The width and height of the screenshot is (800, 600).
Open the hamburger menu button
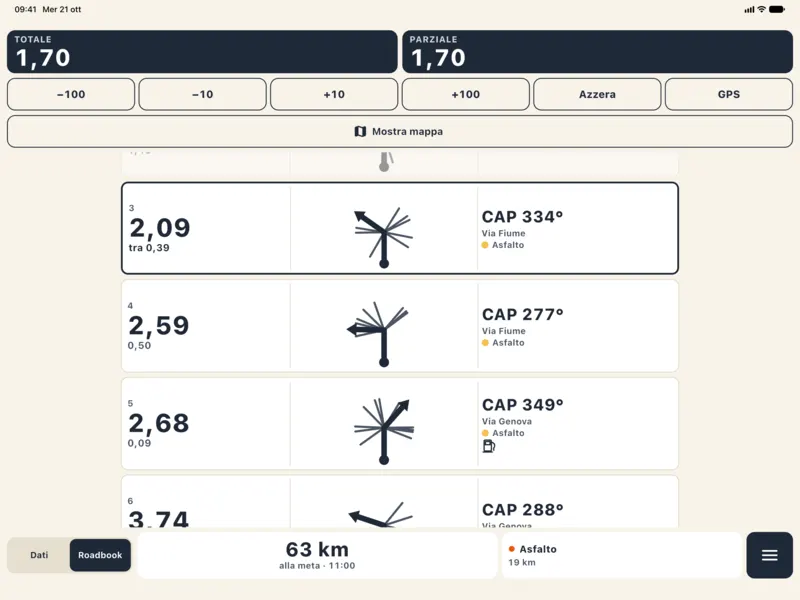coord(769,555)
